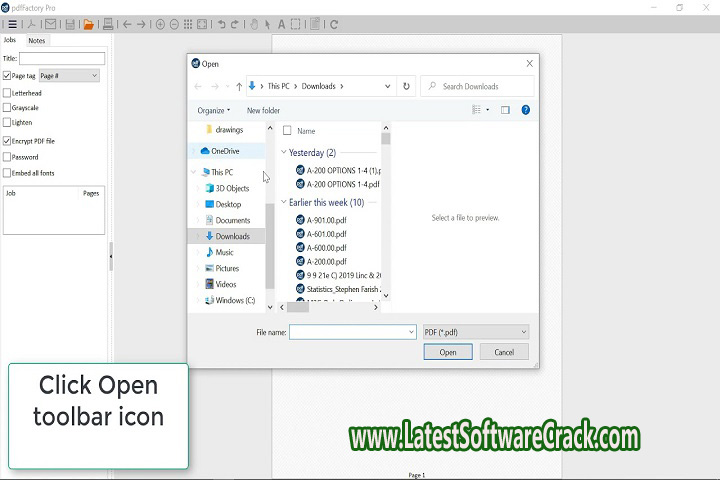The image size is (720, 480).
Task: Enable the Grayscale checkbox
Action: pyautogui.click(x=7, y=107)
